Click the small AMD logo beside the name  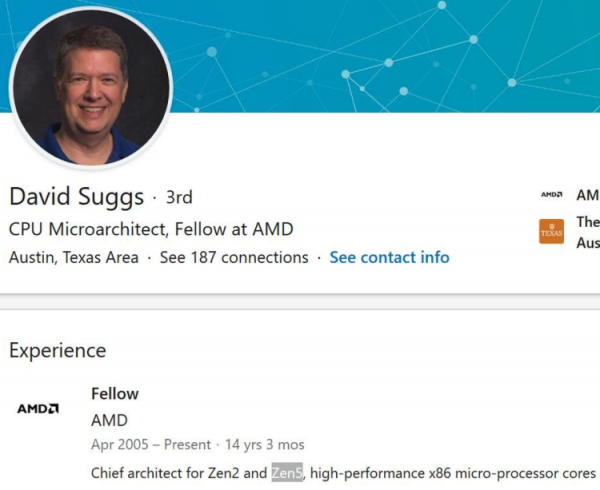(551, 195)
